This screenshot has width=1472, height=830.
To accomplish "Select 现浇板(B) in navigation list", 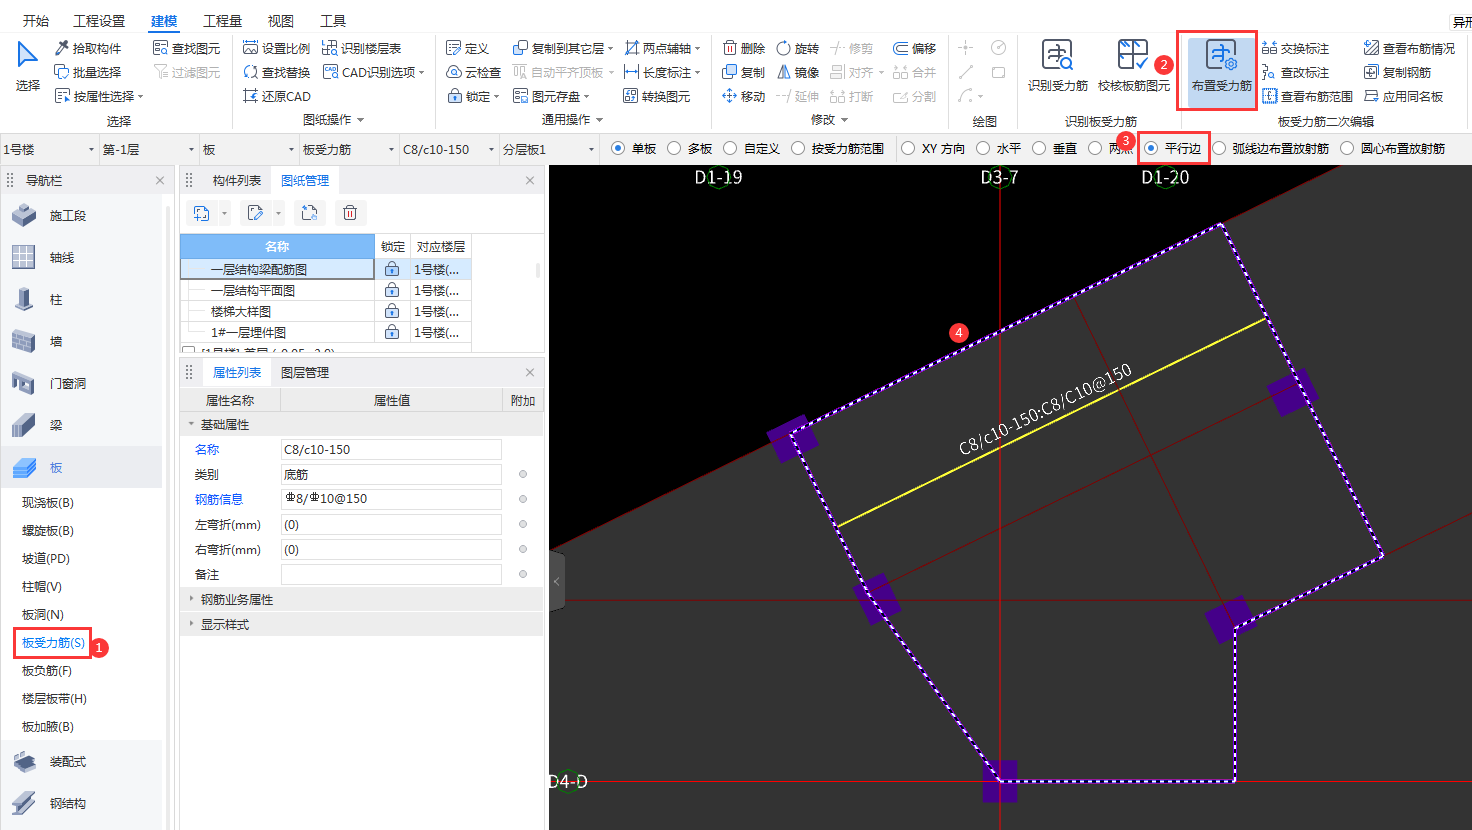I will (x=48, y=502).
